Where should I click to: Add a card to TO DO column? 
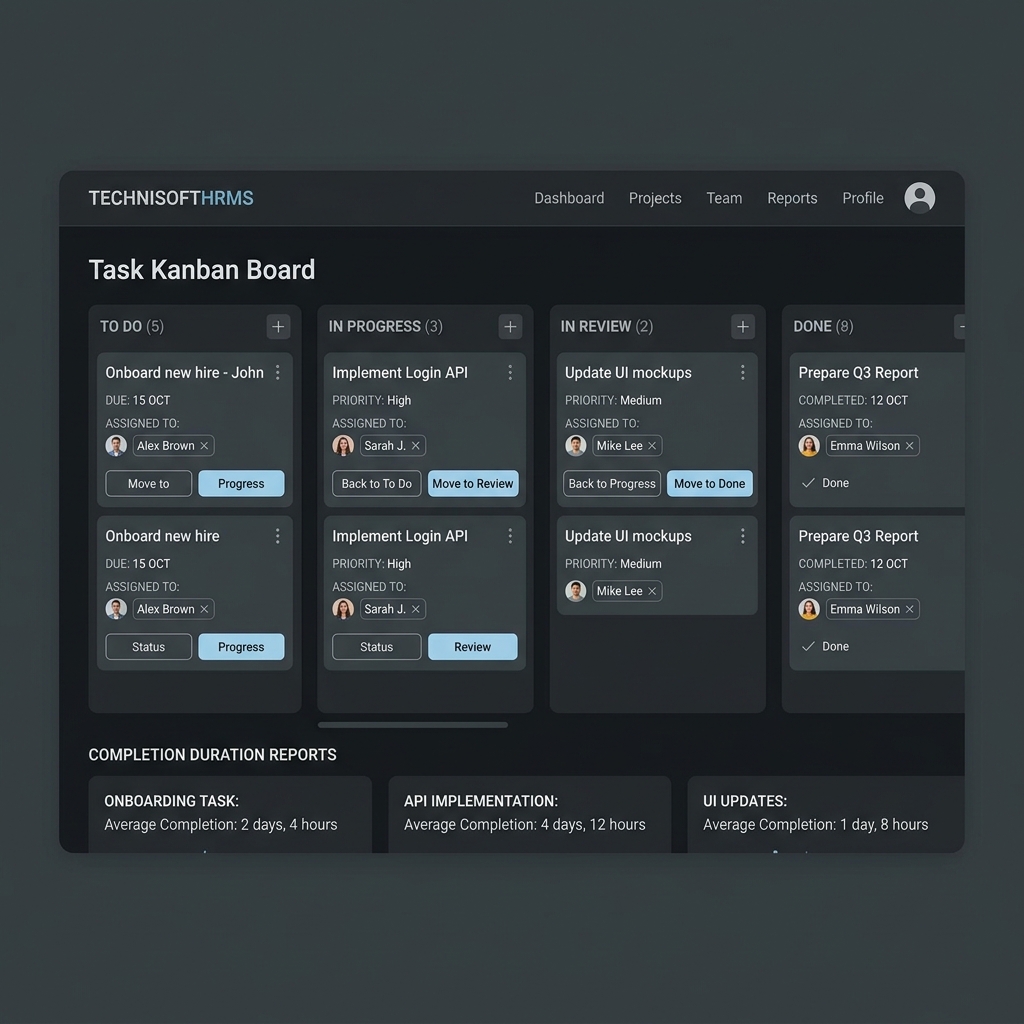[x=278, y=327]
